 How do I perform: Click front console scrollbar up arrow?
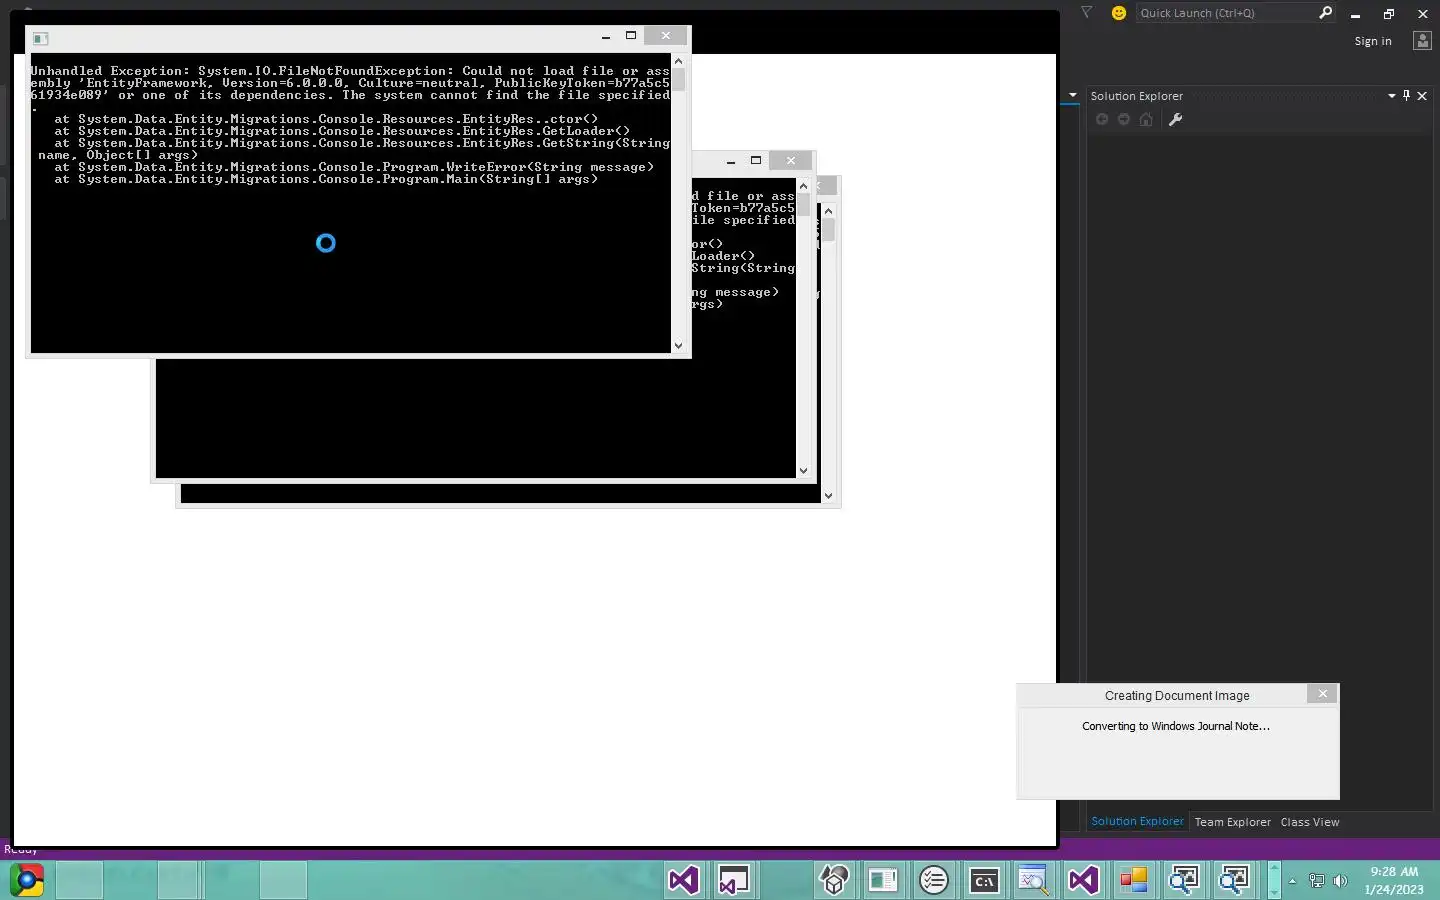[678, 62]
